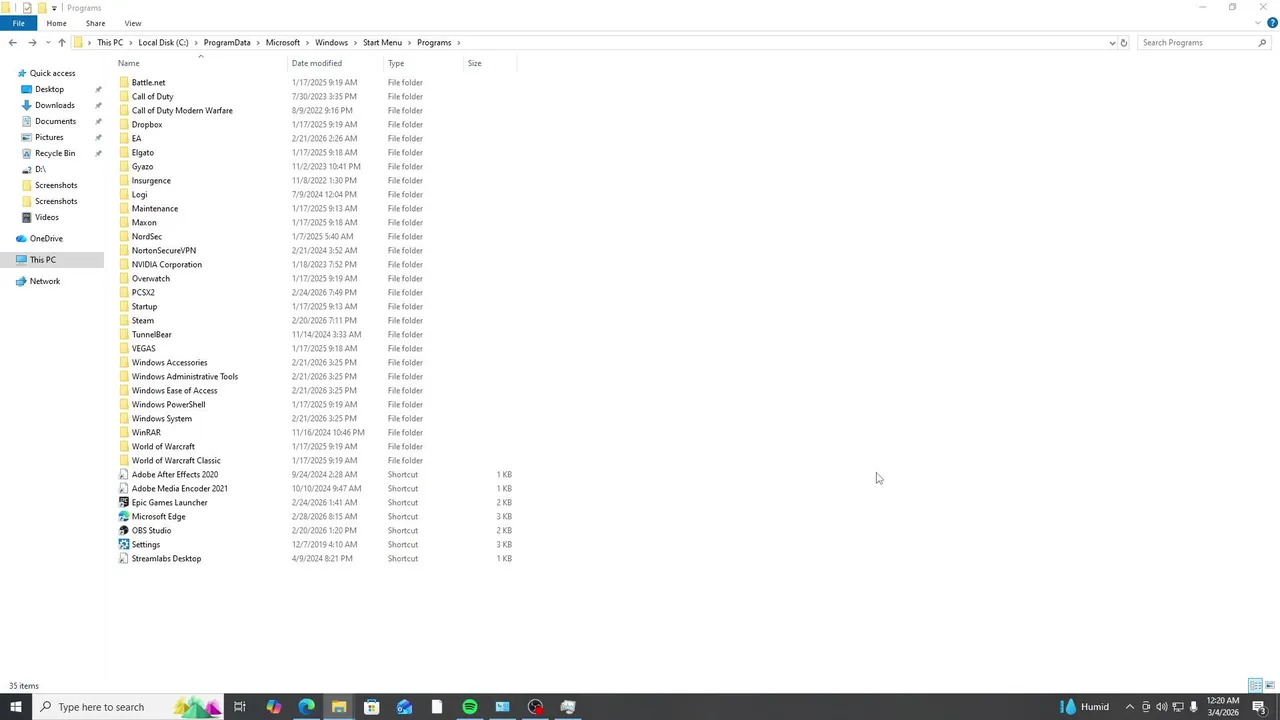Go up one folder with the up arrow
This screenshot has width=1280, height=720.
62,43
